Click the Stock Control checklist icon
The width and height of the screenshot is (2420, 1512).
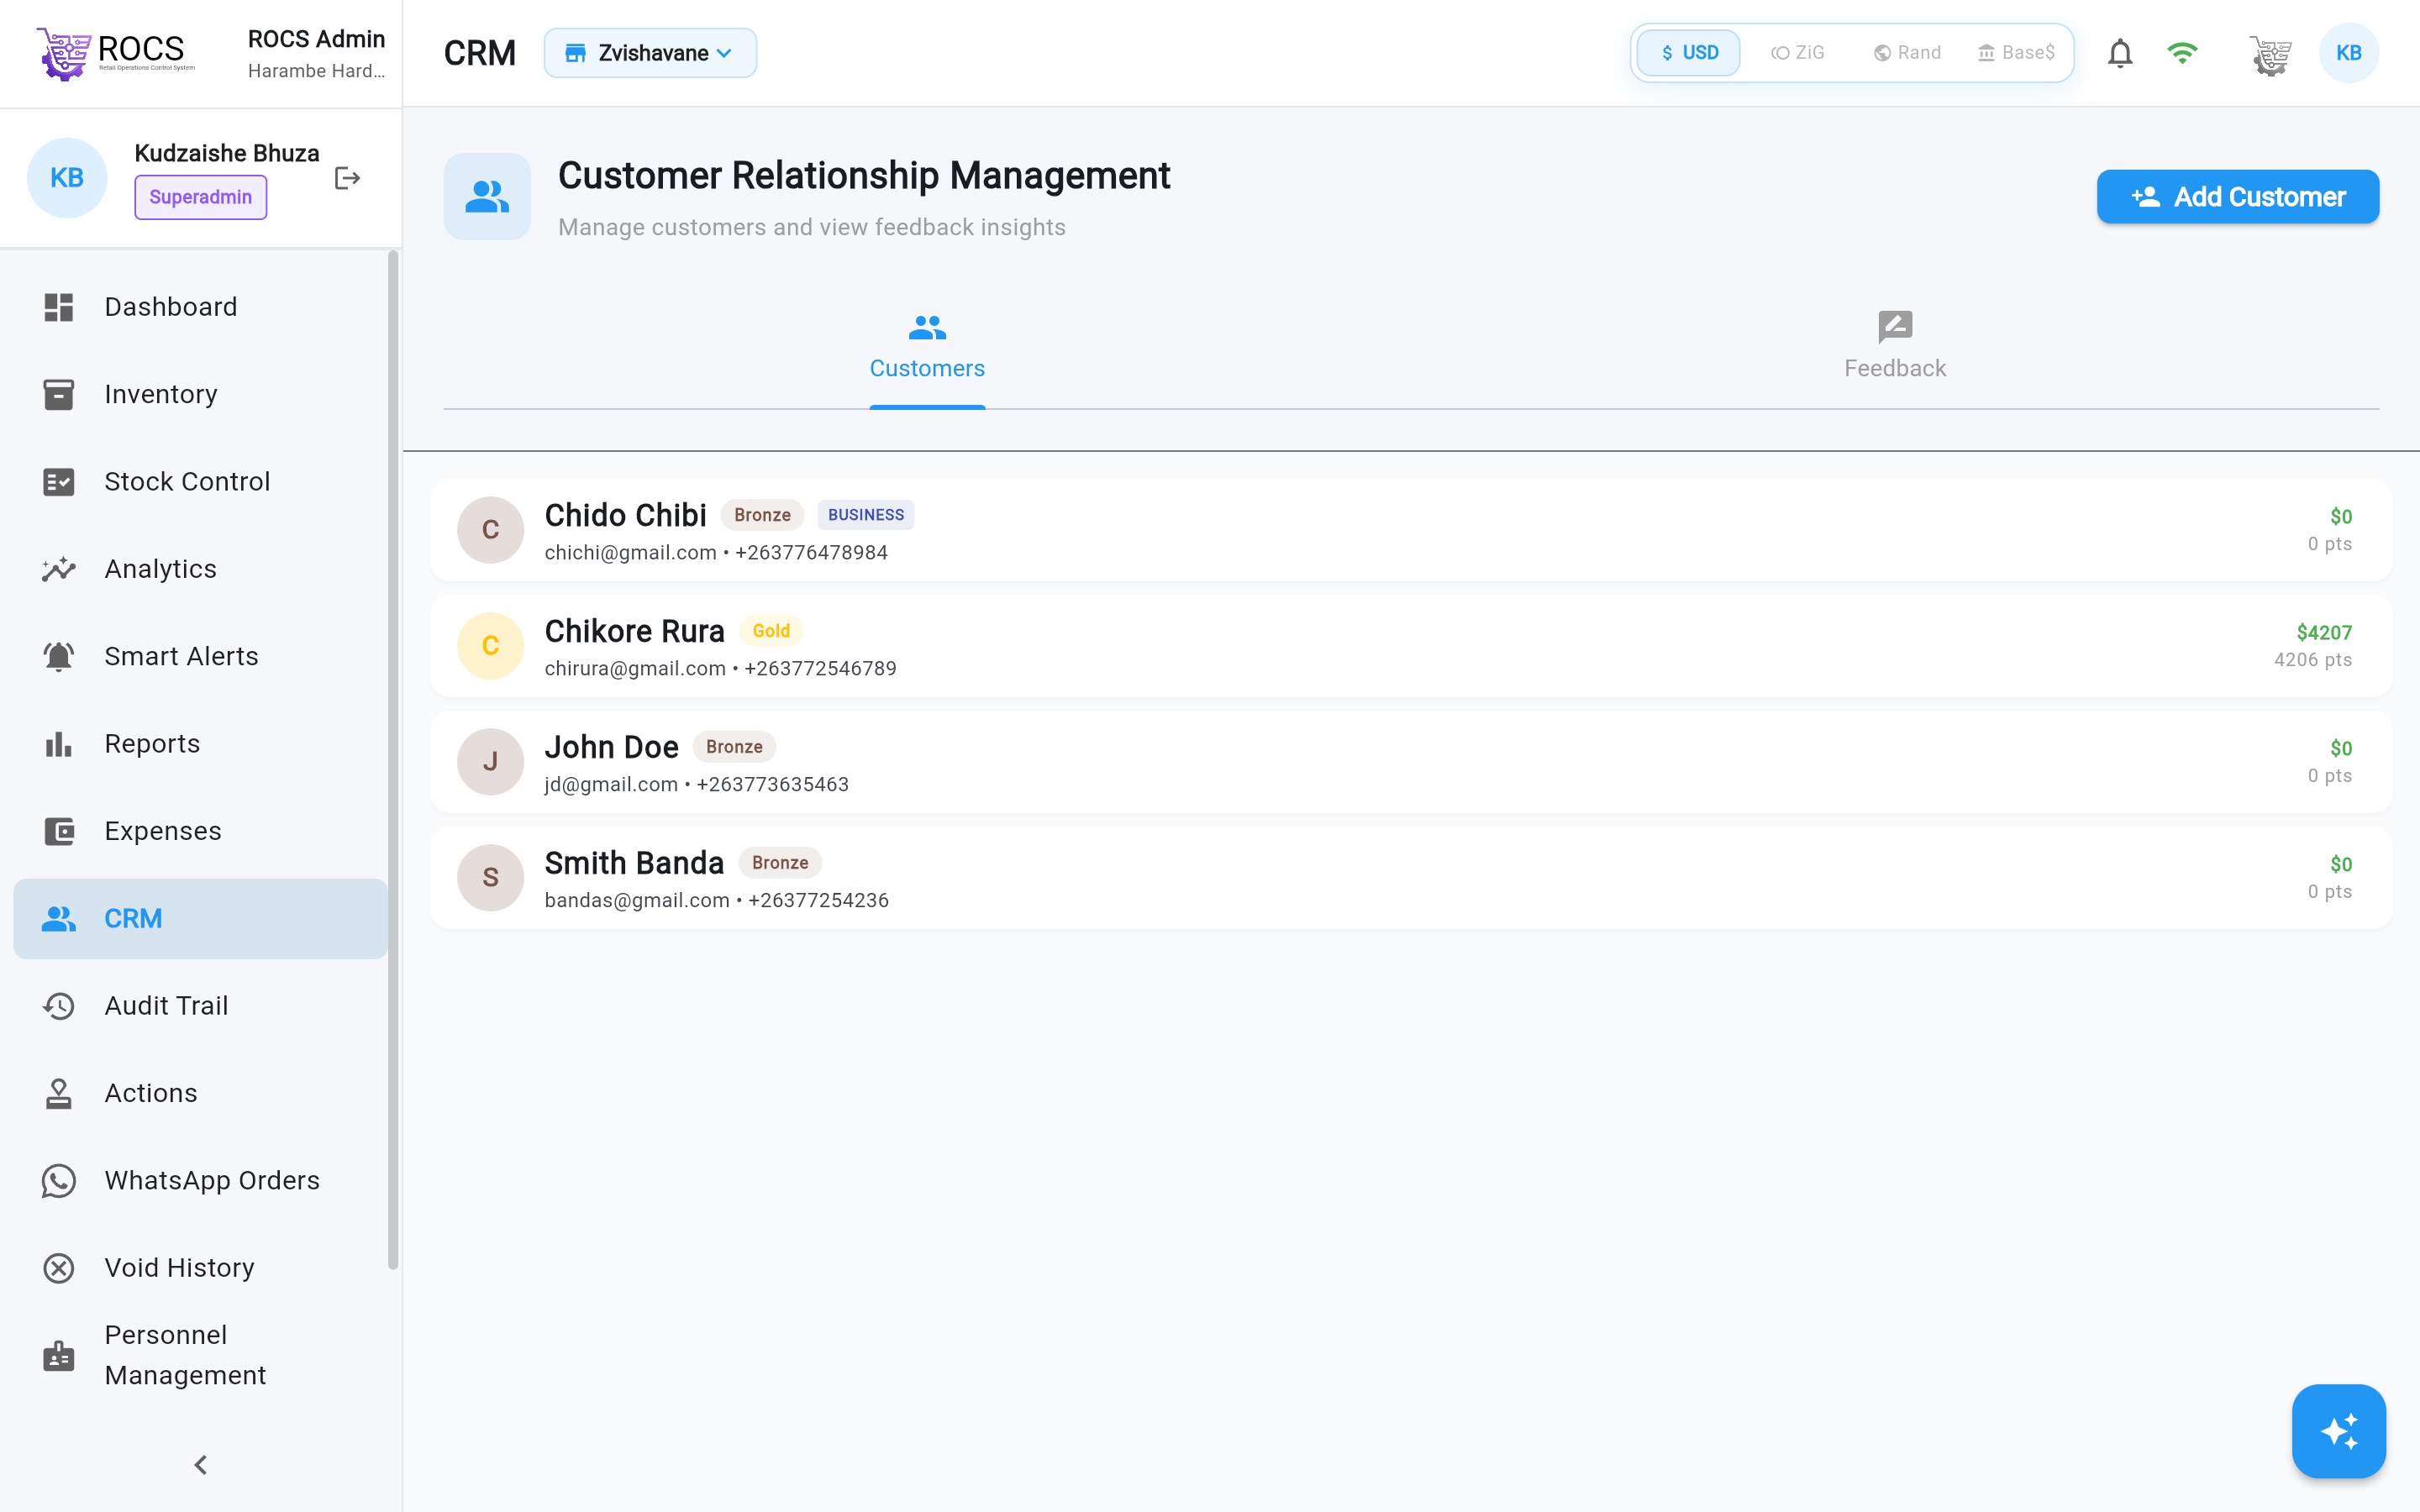point(59,482)
